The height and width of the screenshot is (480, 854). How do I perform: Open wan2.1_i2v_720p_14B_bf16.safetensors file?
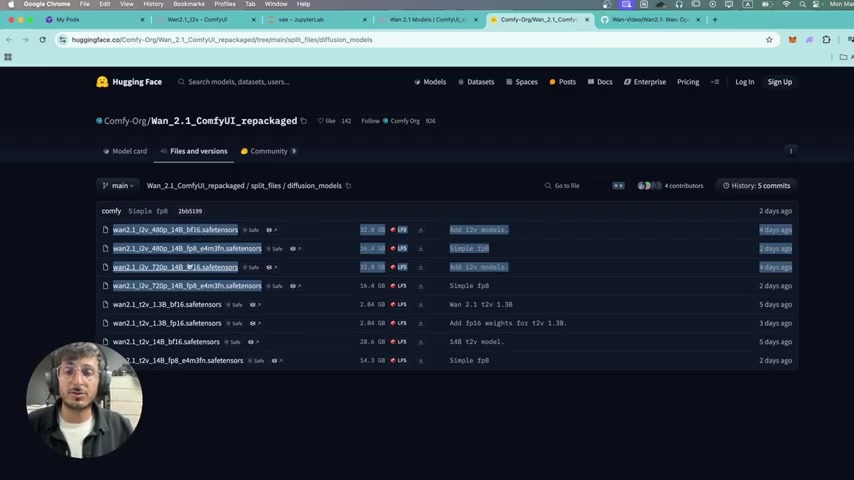point(175,267)
